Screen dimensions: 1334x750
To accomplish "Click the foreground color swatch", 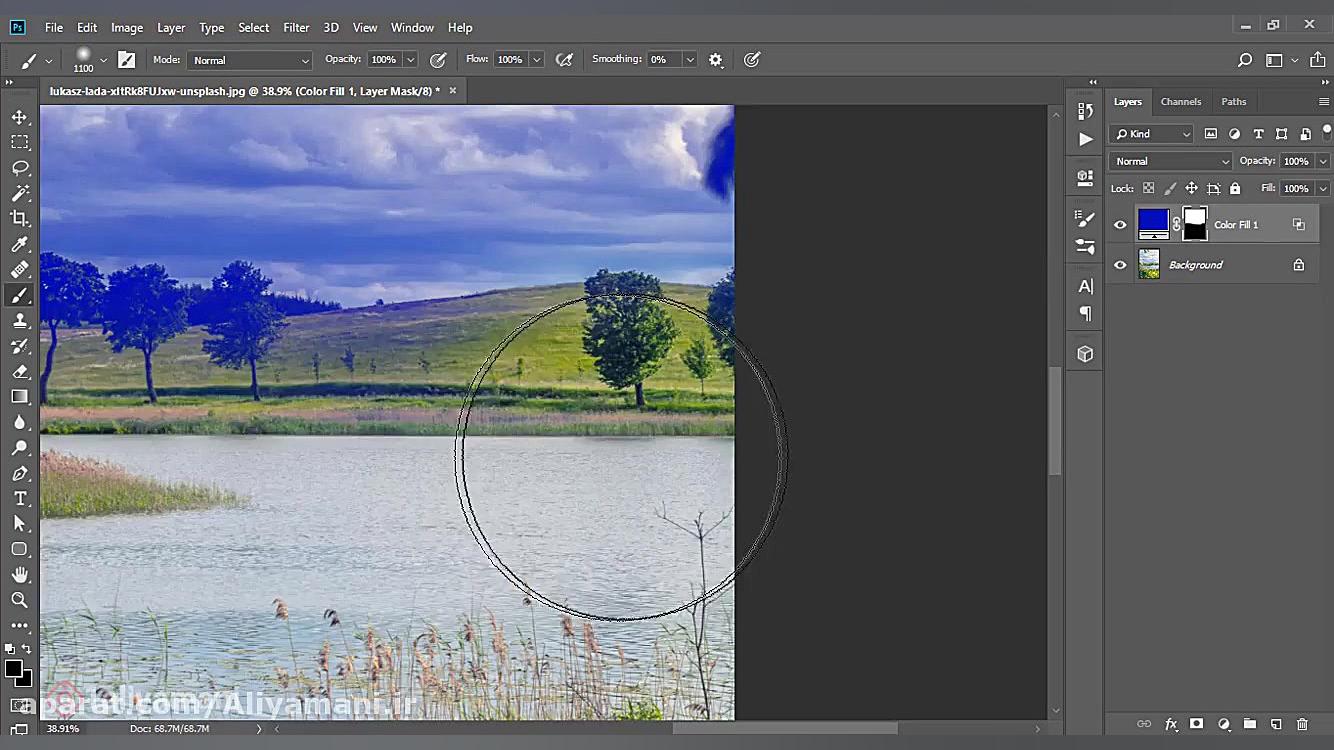I will tap(13, 668).
